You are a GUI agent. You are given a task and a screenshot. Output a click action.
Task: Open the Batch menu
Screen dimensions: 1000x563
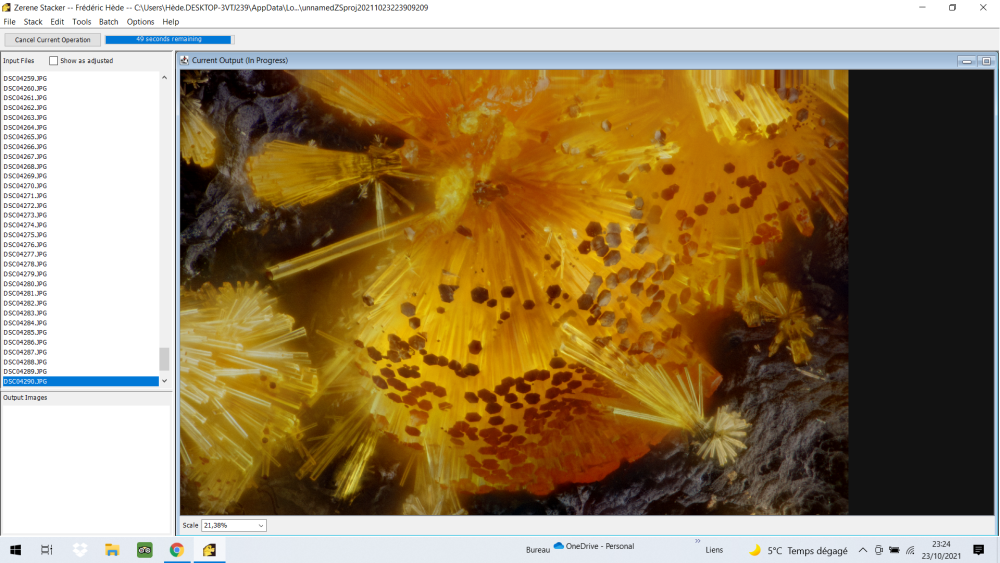(x=108, y=22)
